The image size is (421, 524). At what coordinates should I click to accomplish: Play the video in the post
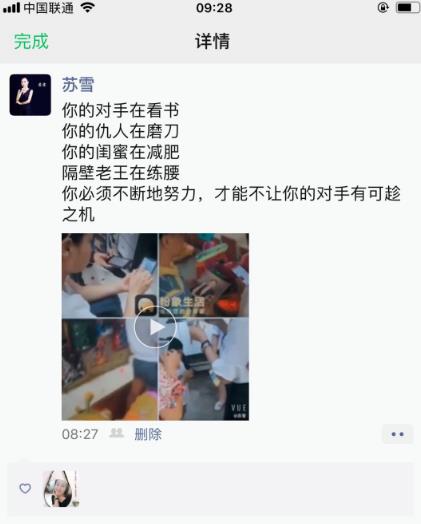point(155,327)
